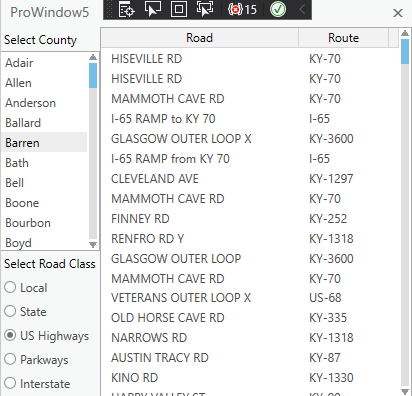Screen dimensions: 412x396
Task: Select Boyd county
Action: pos(44,243)
